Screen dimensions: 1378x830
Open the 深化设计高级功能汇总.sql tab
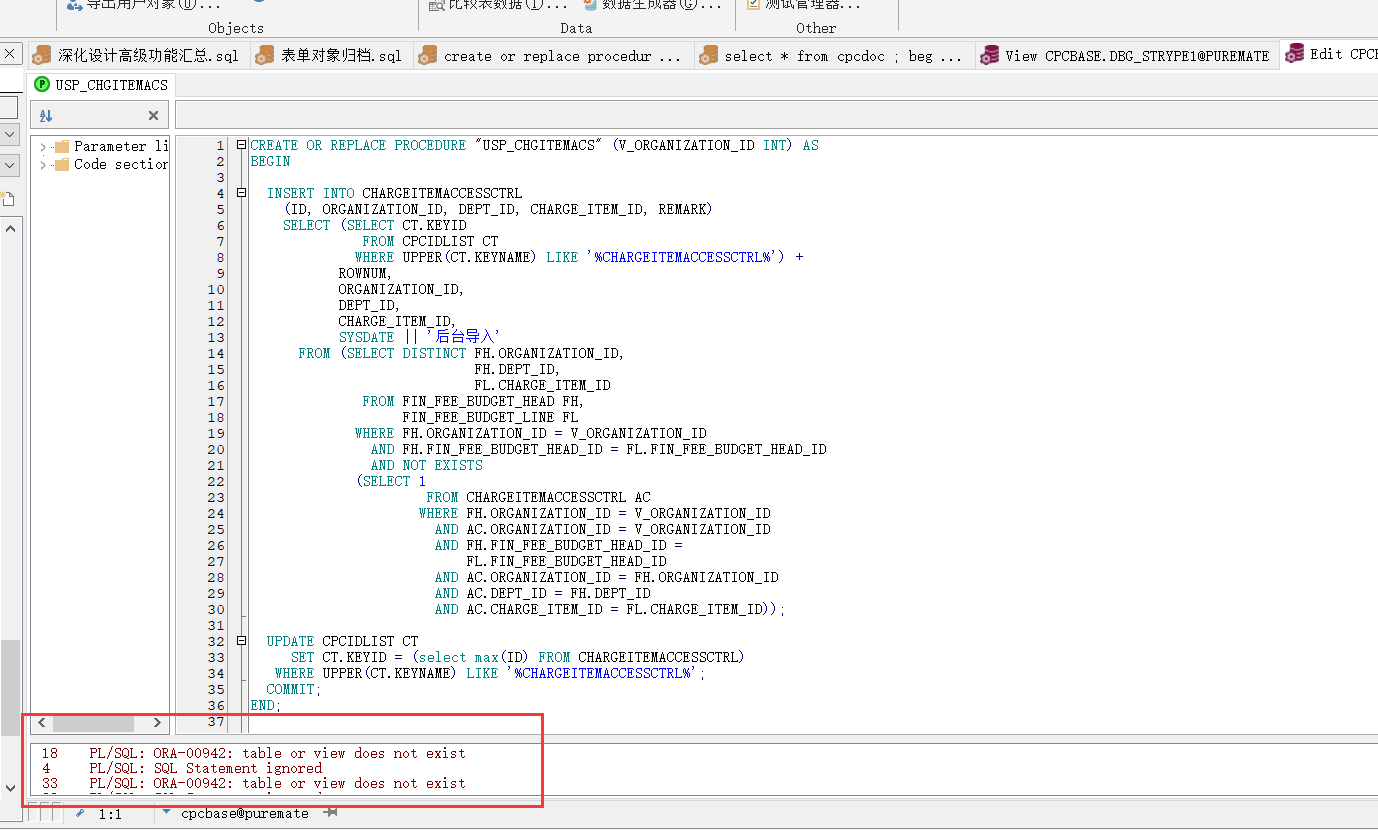point(136,56)
